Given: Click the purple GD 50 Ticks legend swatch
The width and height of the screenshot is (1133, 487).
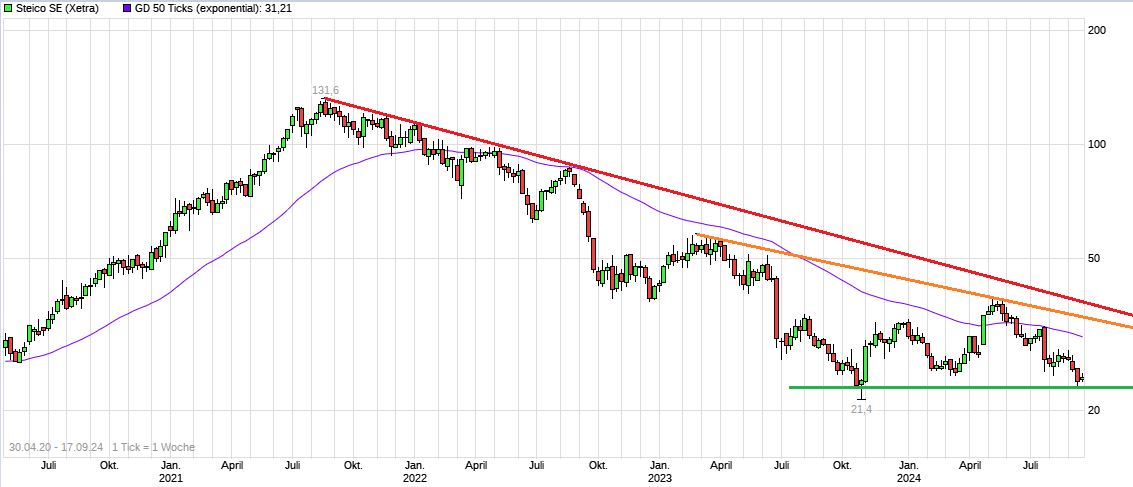Looking at the screenshot, I should (126, 8).
